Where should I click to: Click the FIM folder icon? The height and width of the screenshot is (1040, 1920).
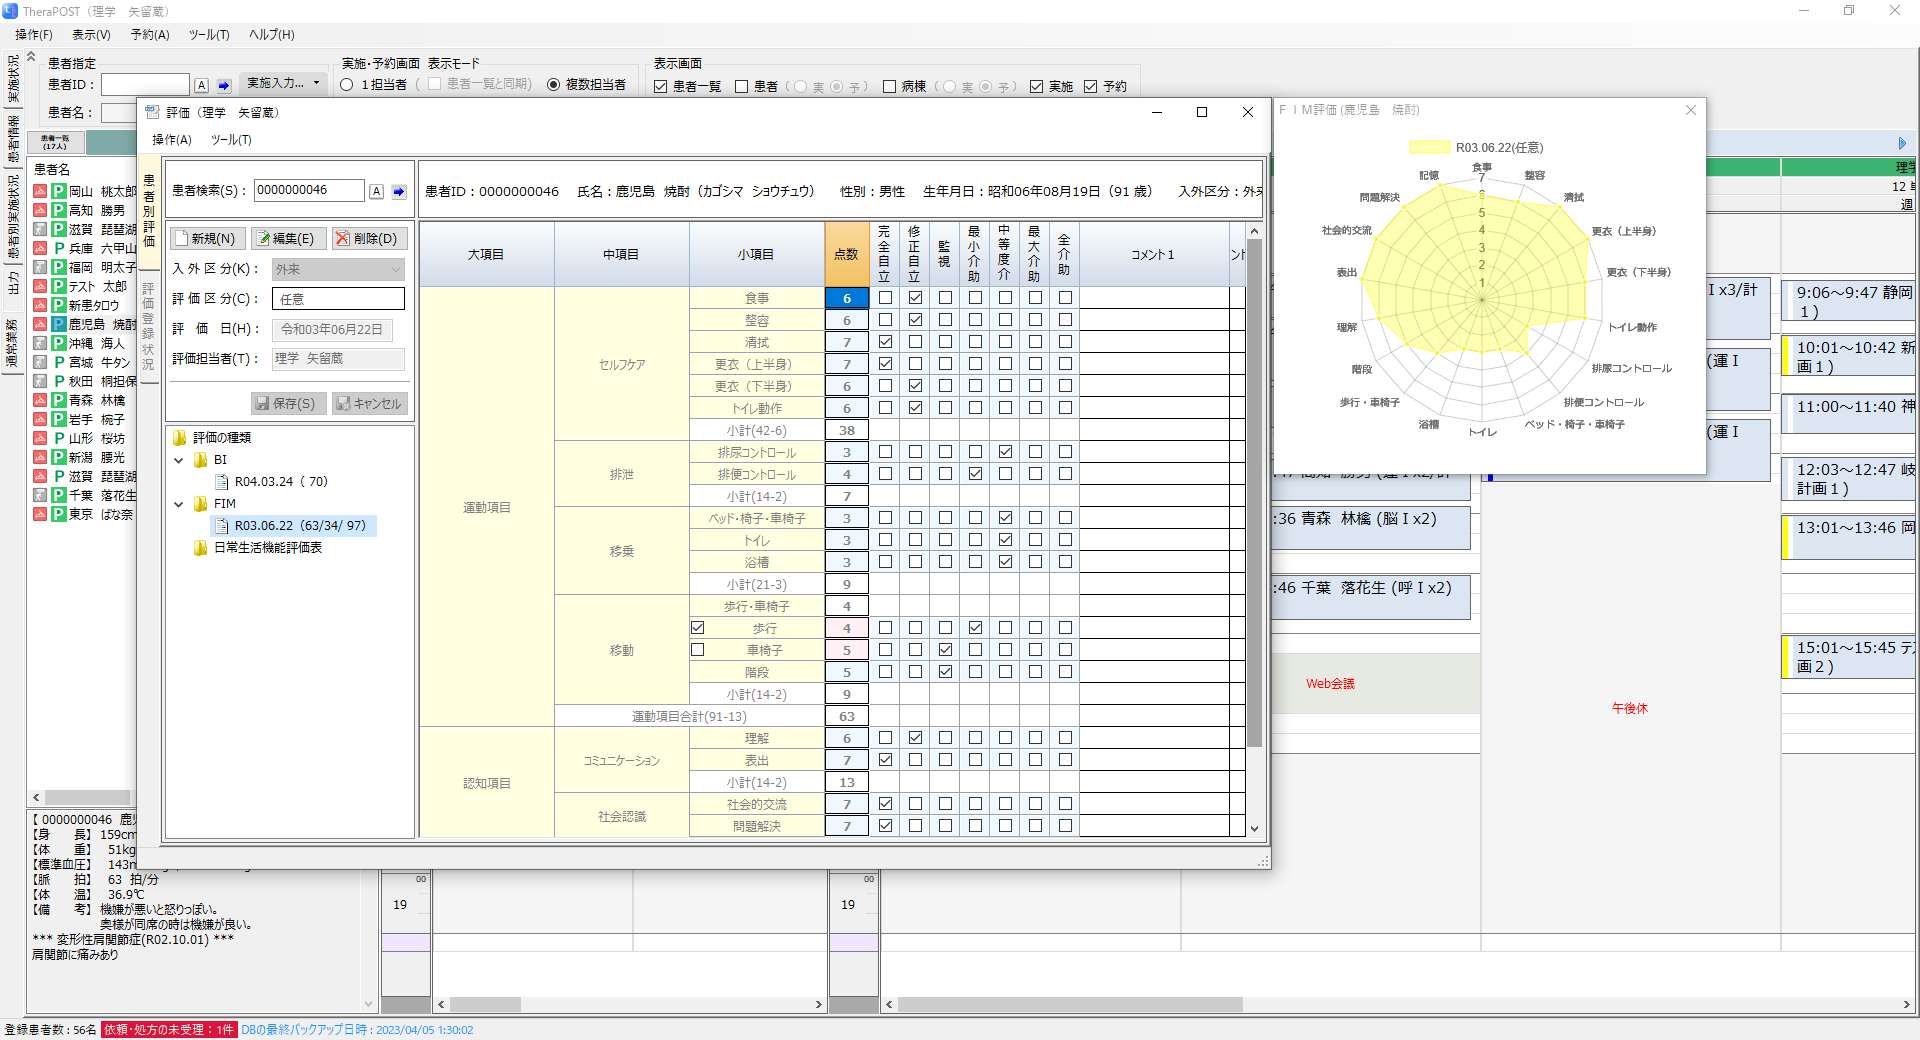tap(201, 504)
